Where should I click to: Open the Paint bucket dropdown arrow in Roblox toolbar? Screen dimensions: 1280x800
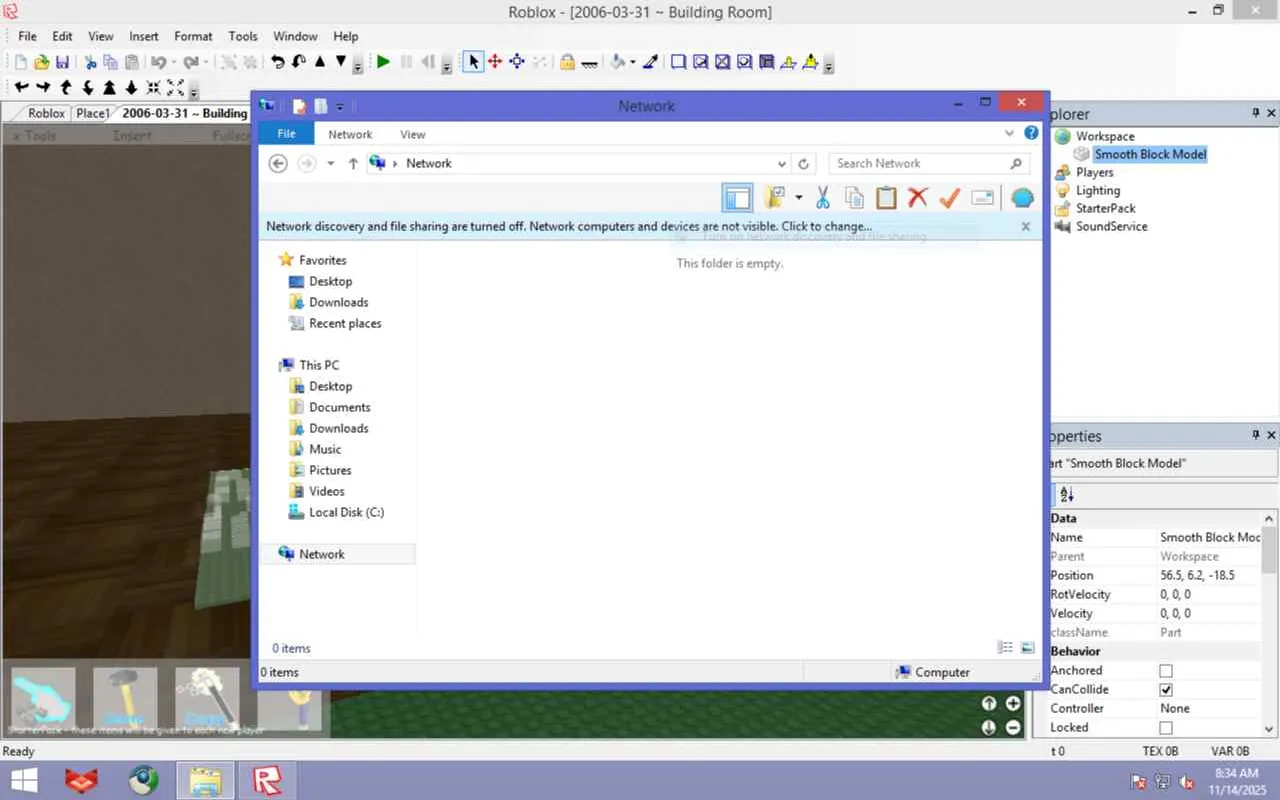click(633, 62)
